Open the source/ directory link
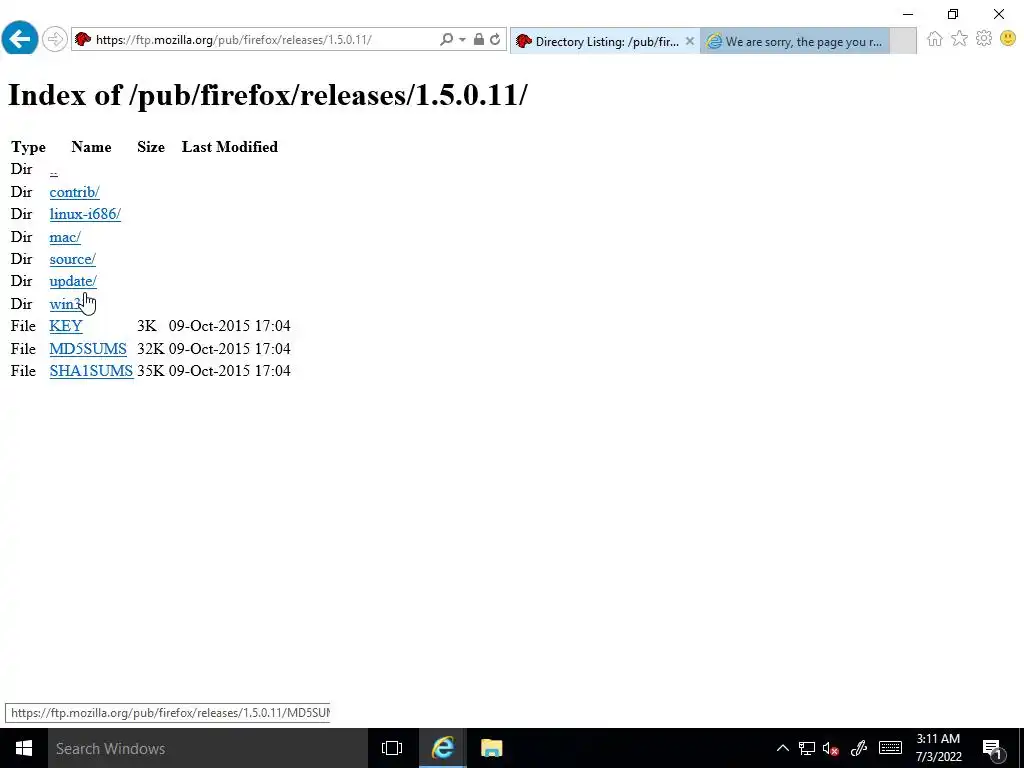The height and width of the screenshot is (768, 1024). click(72, 259)
